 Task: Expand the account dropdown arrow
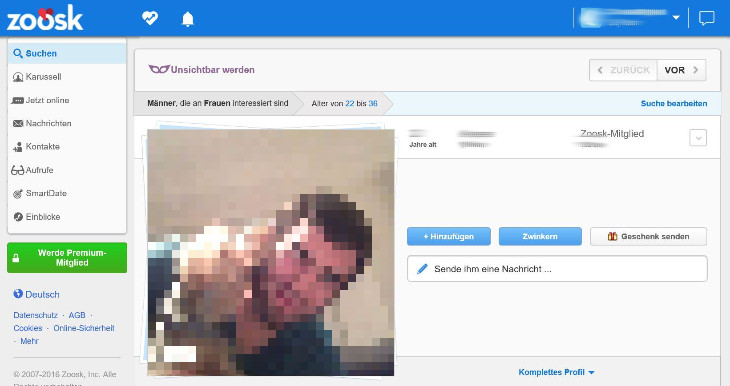[676, 18]
